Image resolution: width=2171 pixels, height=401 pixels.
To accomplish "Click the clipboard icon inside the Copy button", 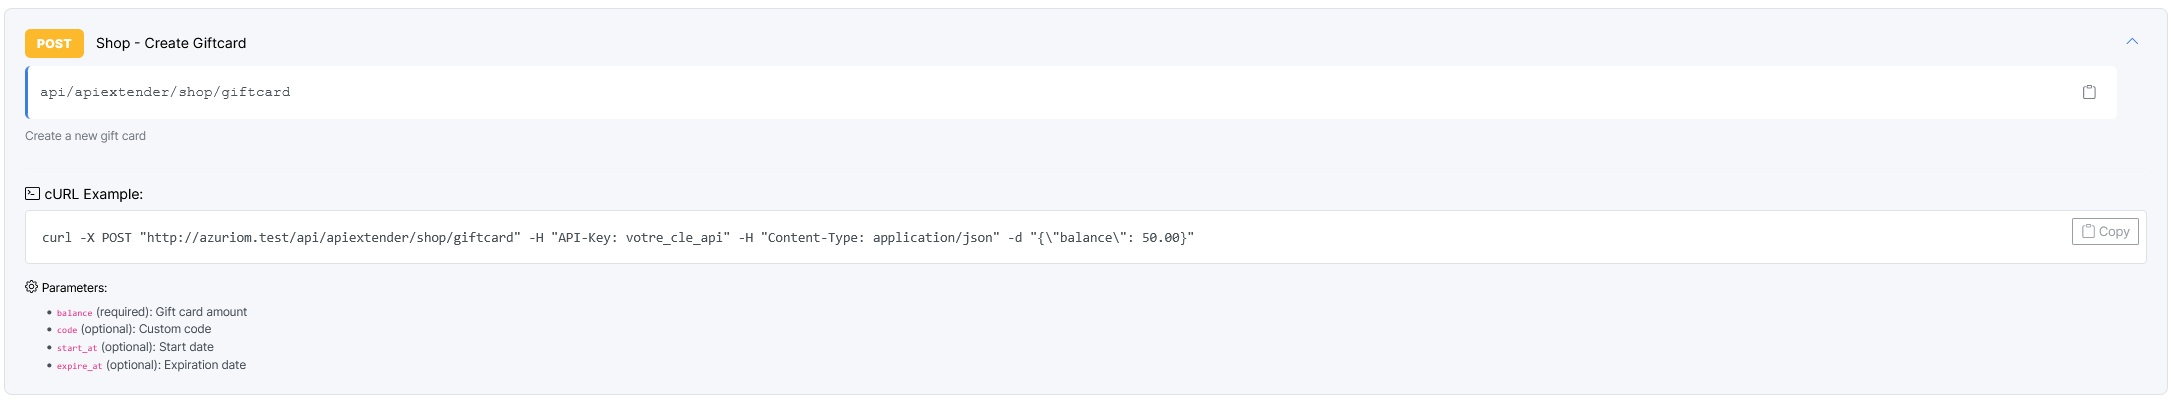I will tap(2088, 232).
